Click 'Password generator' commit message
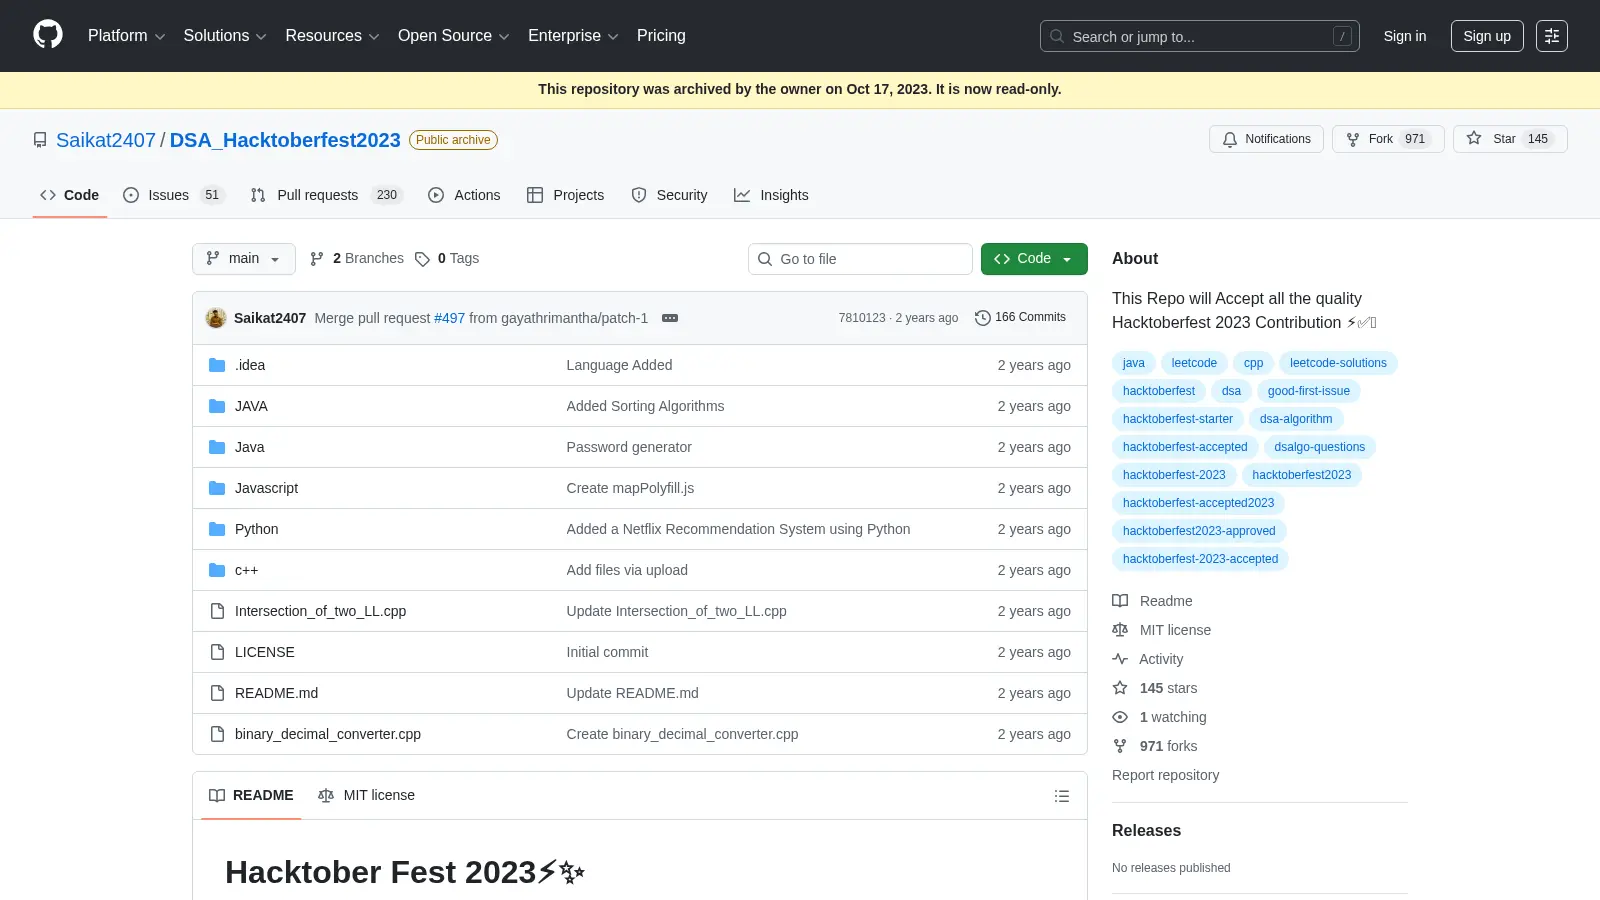Viewport: 1600px width, 900px height. 629,447
